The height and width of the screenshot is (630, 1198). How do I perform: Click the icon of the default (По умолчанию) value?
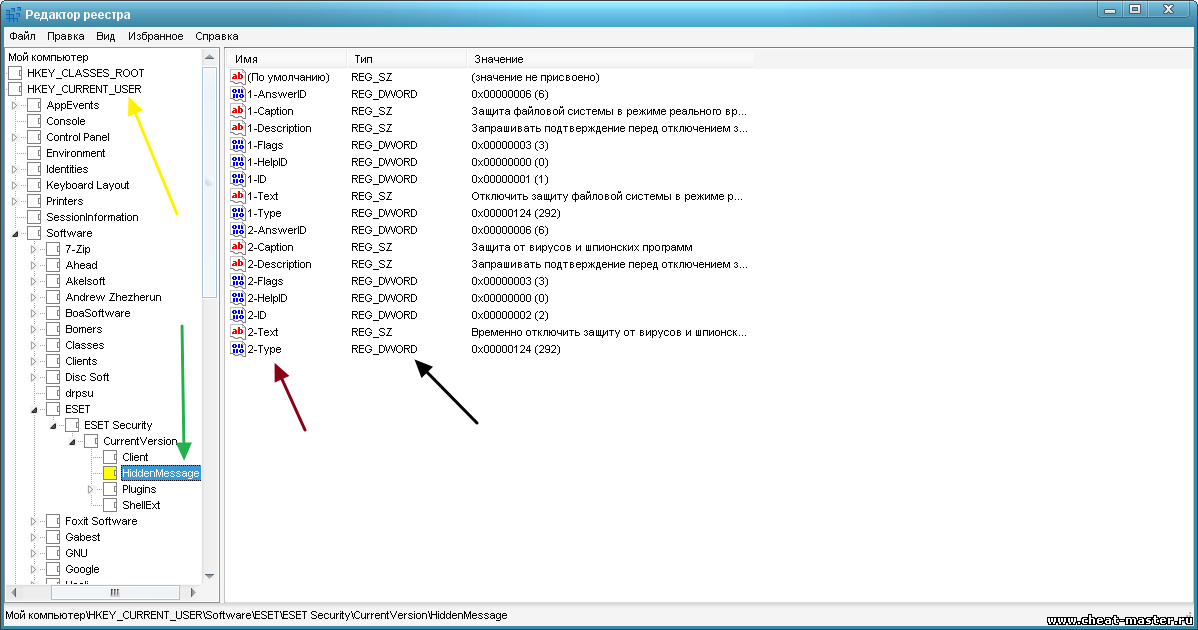(238, 77)
